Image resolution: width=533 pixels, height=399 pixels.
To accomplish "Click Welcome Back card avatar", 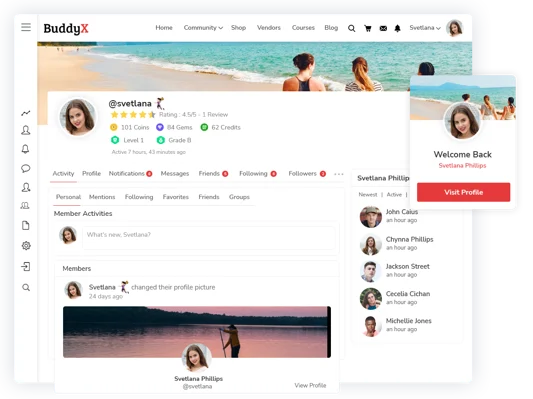I will (462, 121).
